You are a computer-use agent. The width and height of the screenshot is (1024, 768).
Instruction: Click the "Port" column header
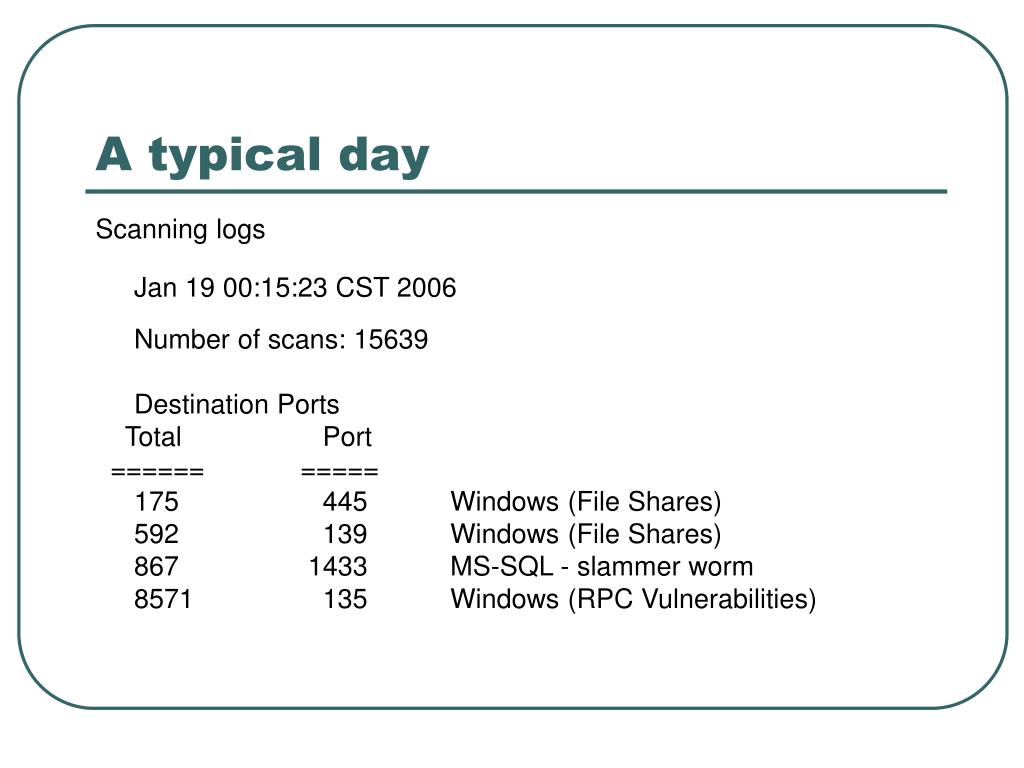pyautogui.click(x=347, y=437)
